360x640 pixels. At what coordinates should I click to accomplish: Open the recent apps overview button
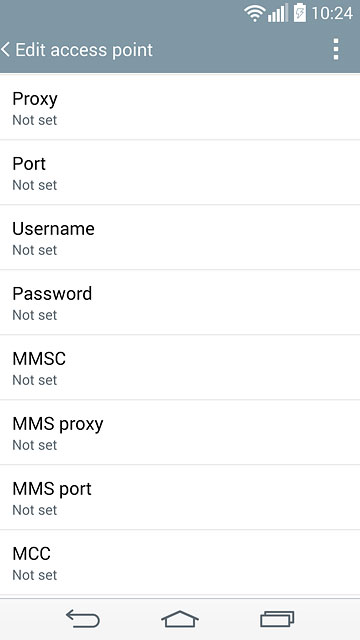pyautogui.click(x=277, y=618)
